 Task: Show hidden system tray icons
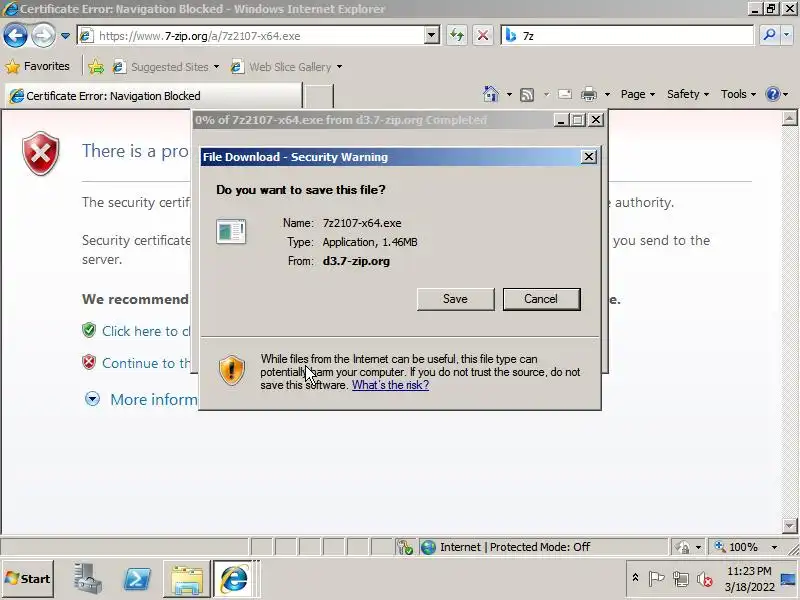635,578
